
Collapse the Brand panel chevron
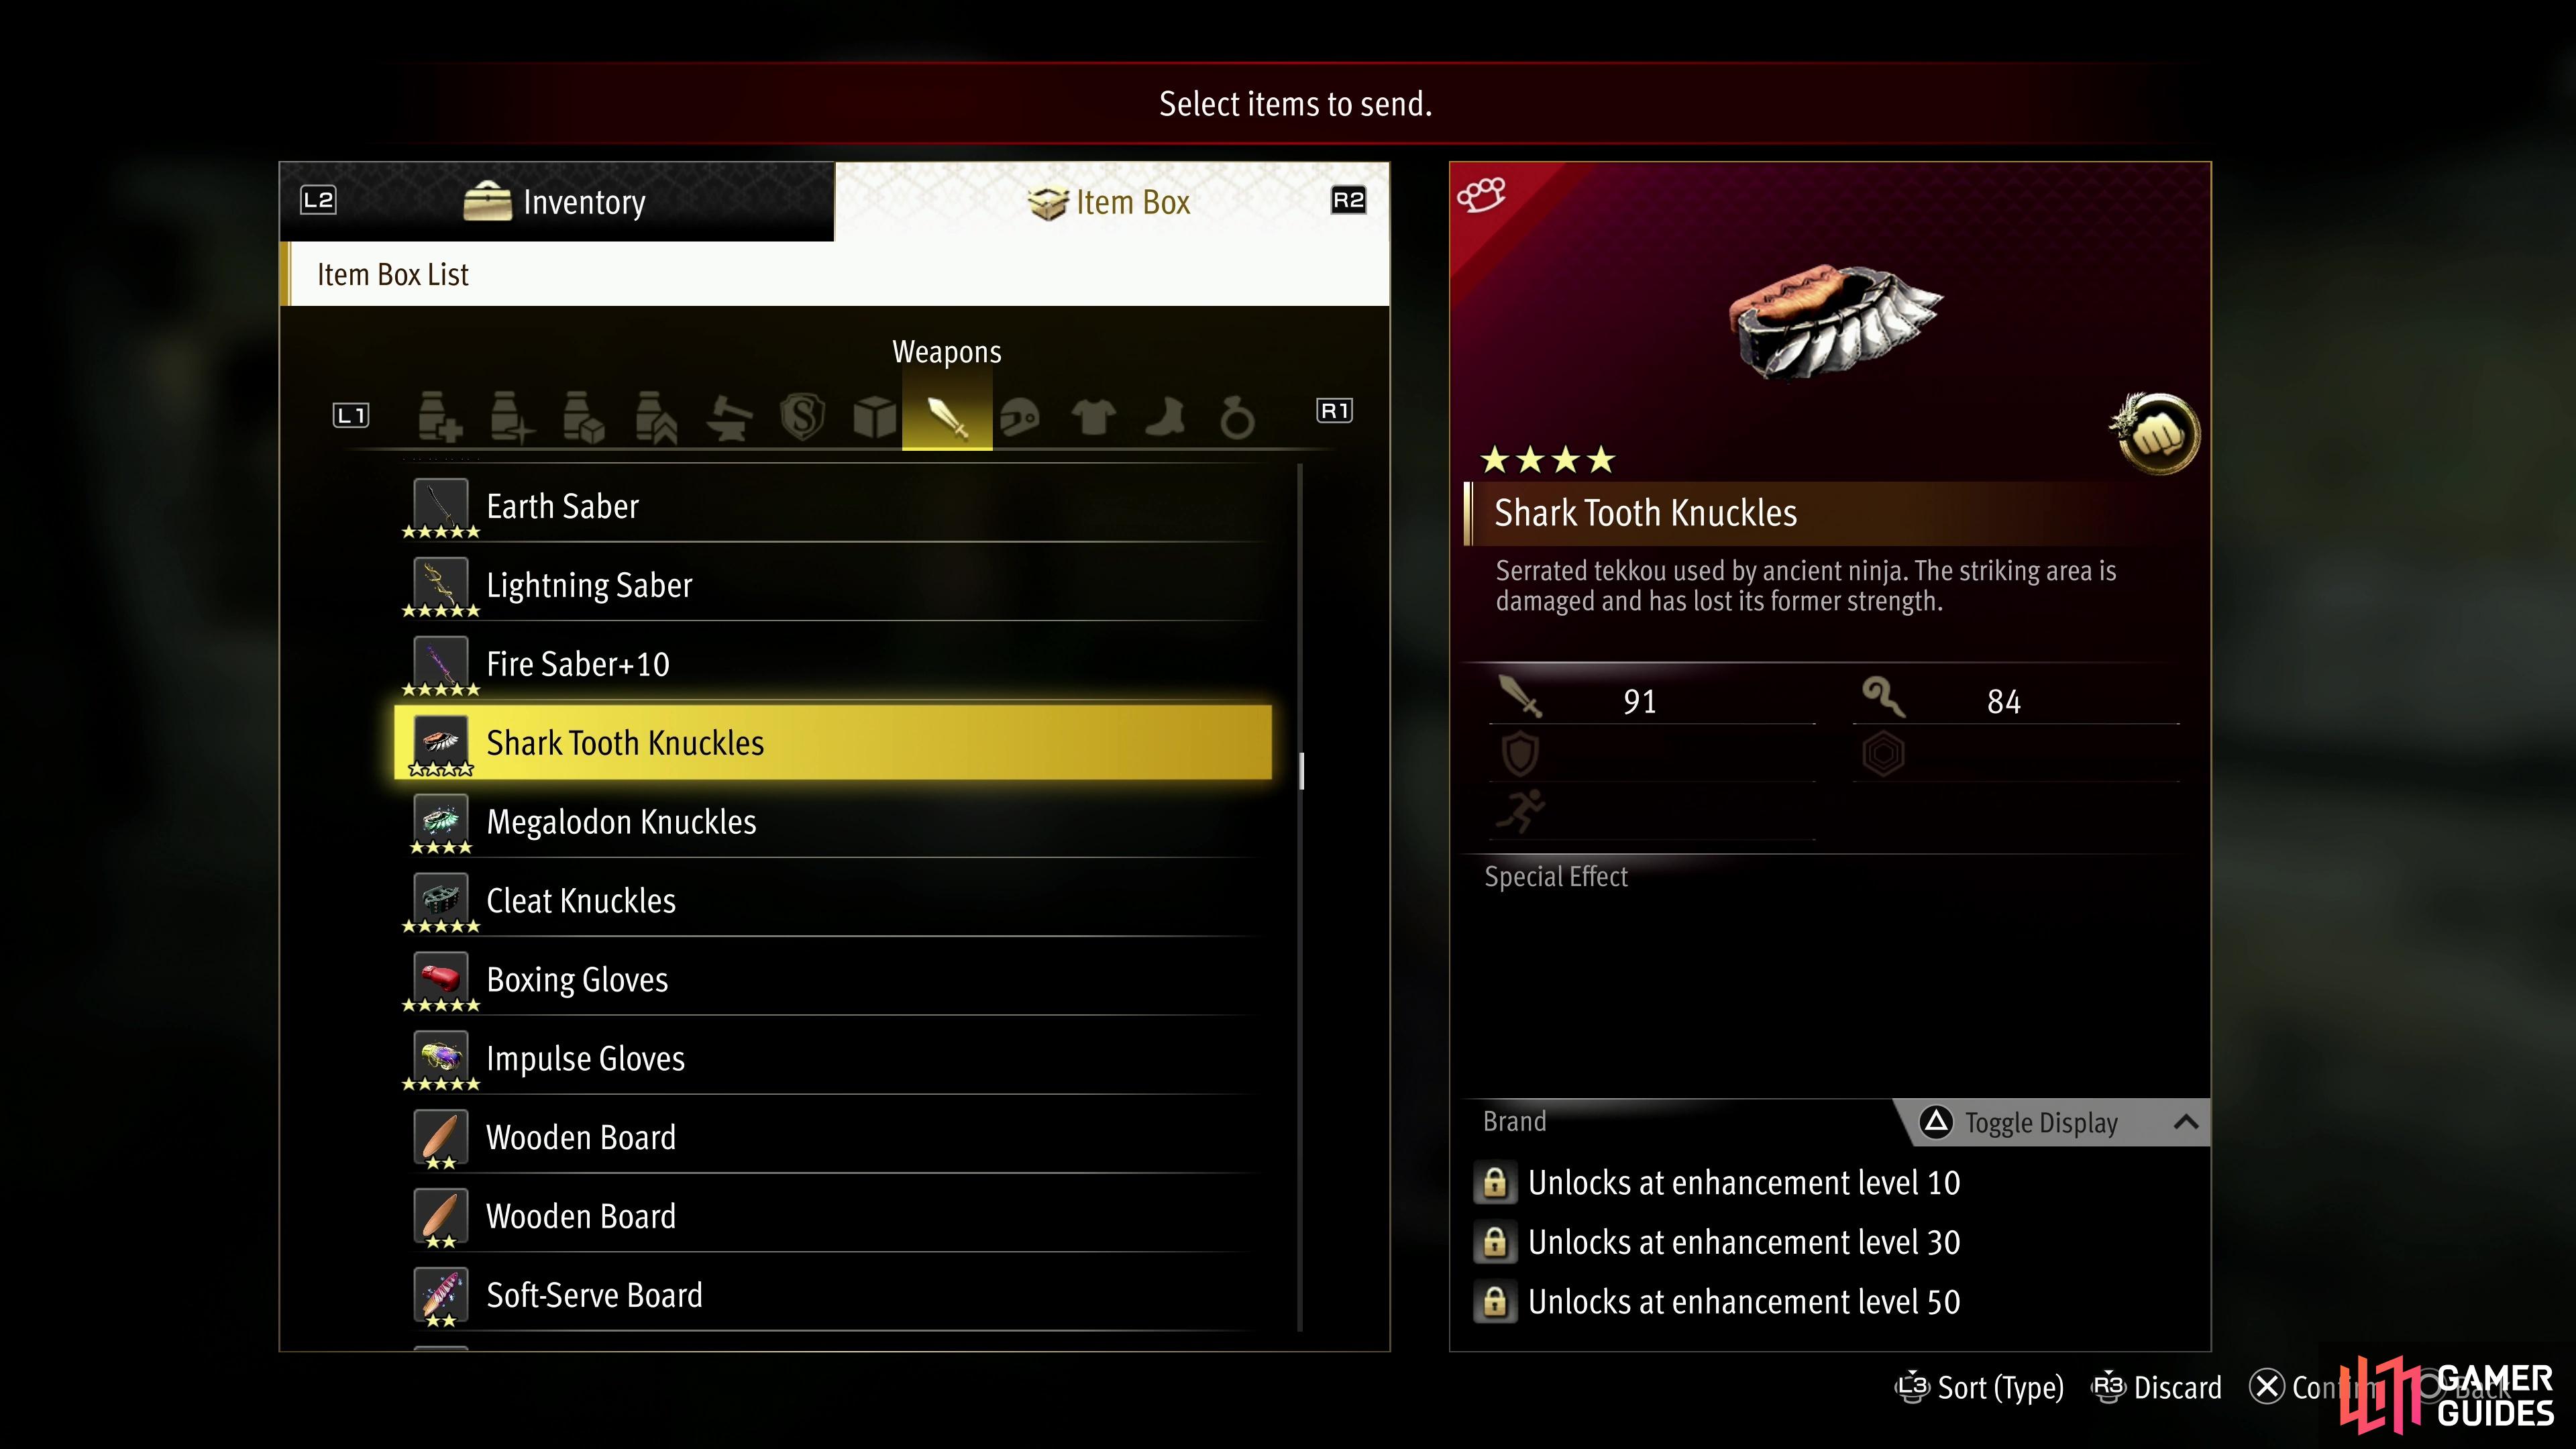click(x=2185, y=1122)
